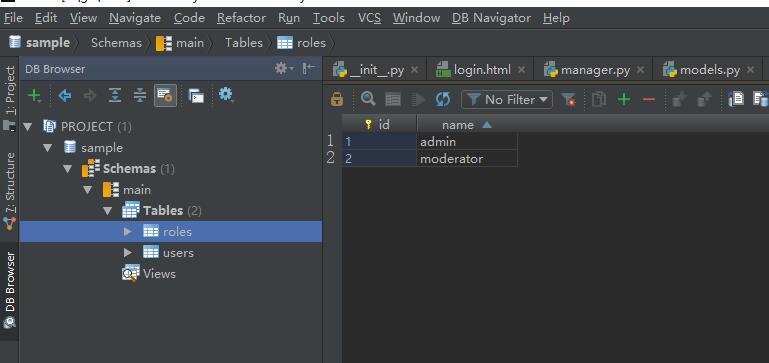
Task: Close the login.html tab
Action: click(x=521, y=70)
